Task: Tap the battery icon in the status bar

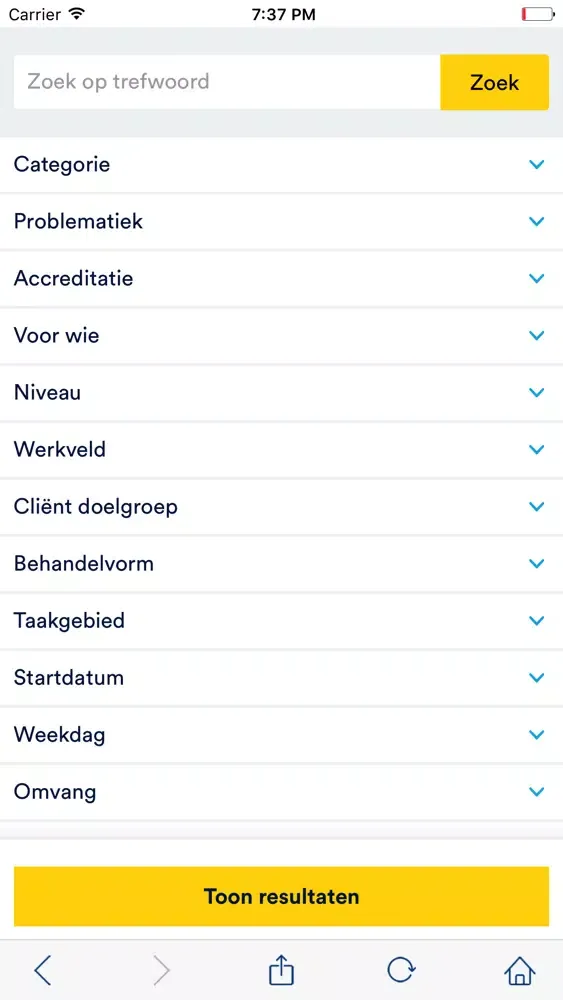Action: (537, 14)
